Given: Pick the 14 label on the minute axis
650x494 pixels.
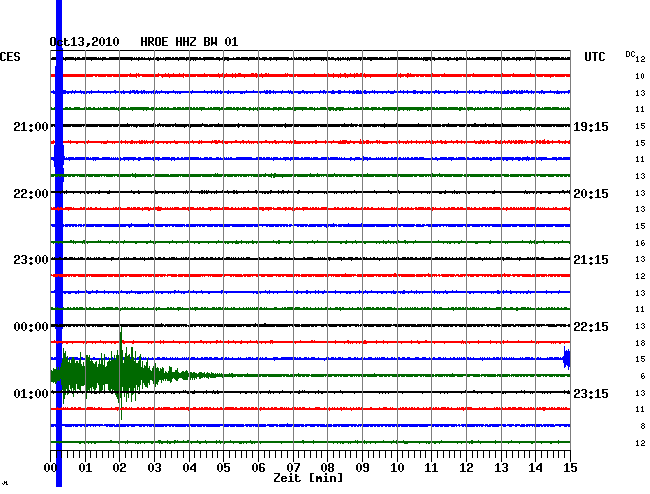Looking at the screenshot, I should [x=536, y=468].
